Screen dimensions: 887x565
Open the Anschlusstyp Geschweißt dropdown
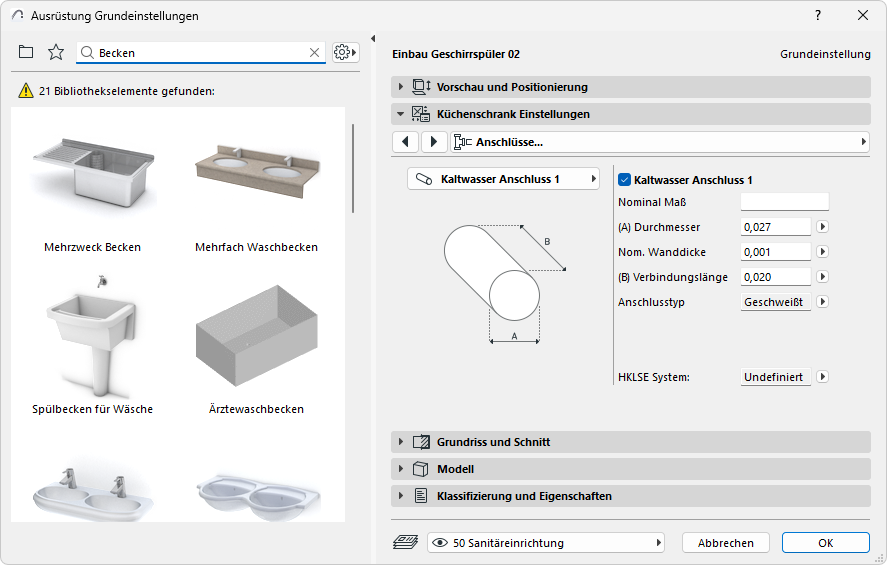pyautogui.click(x=776, y=302)
